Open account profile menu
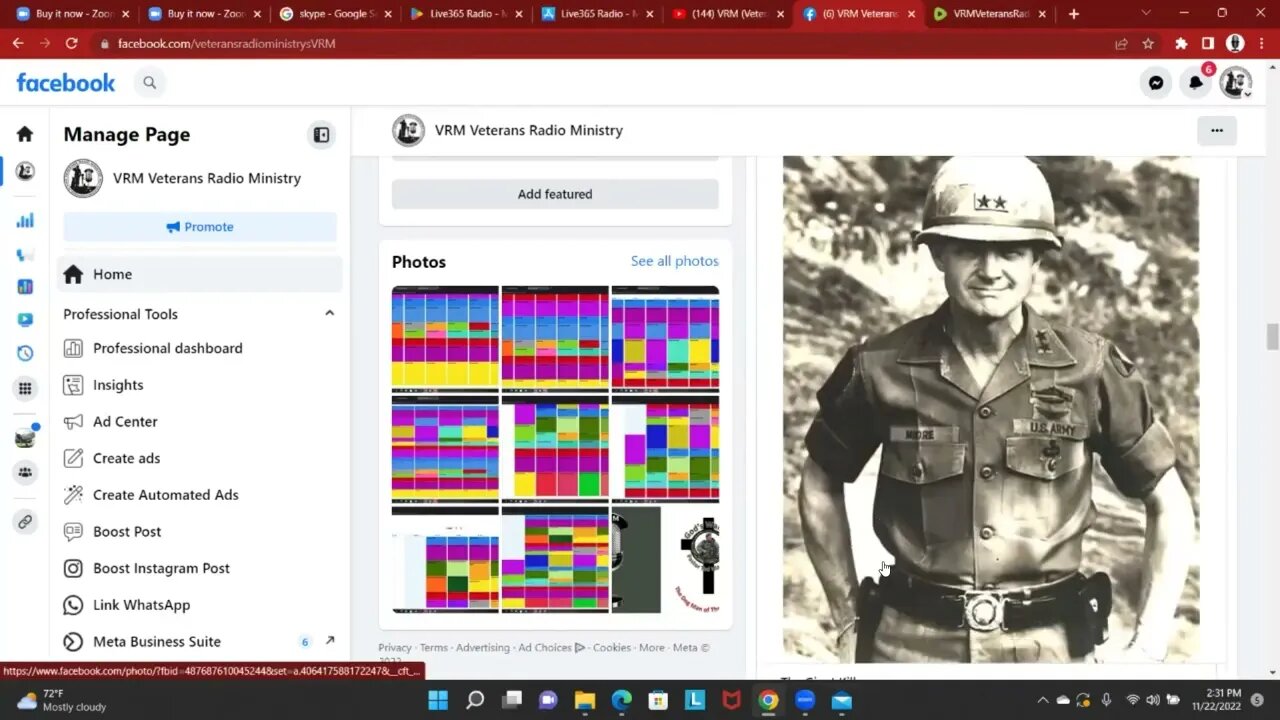The width and height of the screenshot is (1280, 720). coord(1236,83)
